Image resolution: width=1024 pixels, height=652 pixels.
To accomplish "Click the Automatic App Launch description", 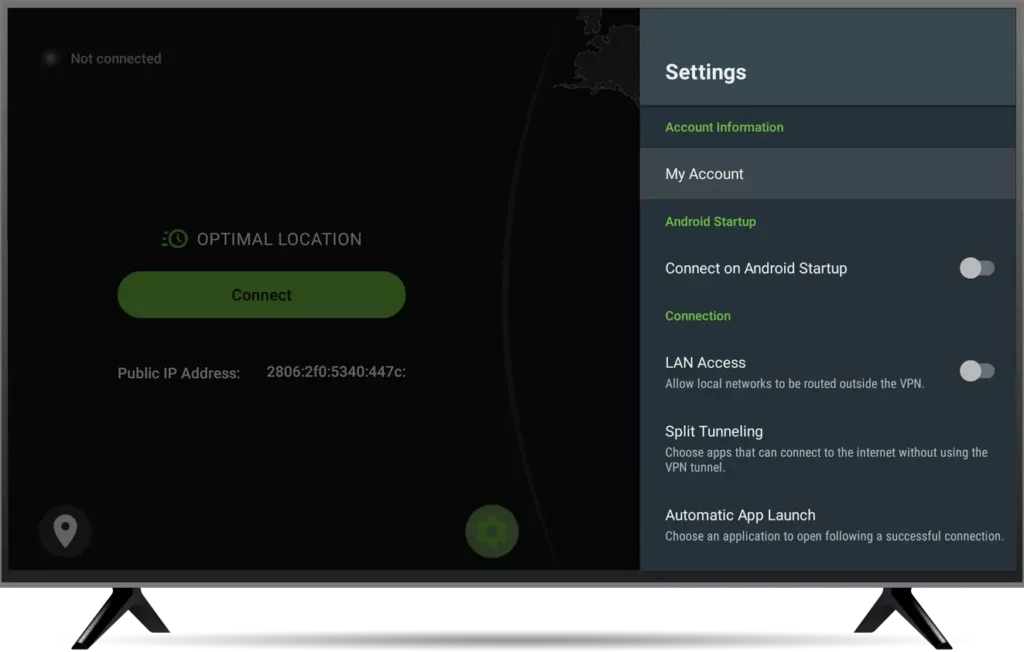I will click(834, 536).
